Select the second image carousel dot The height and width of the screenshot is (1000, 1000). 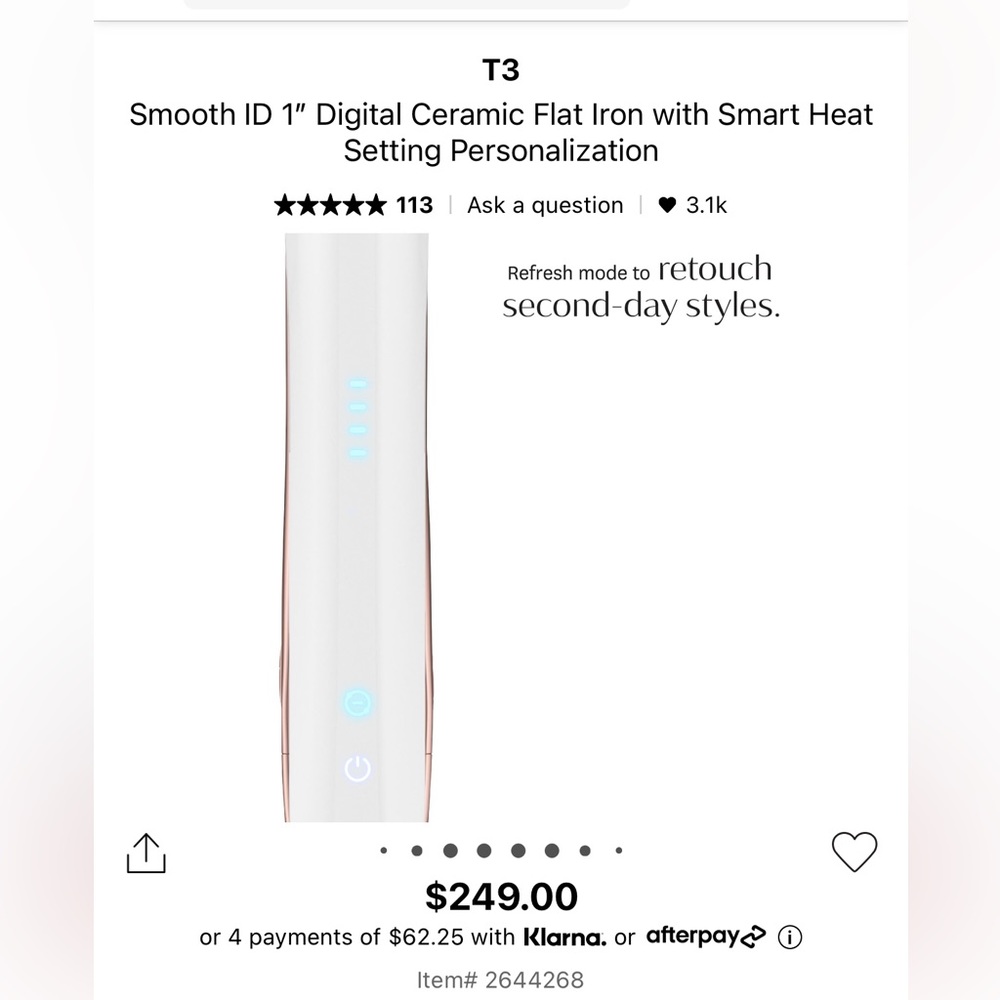tap(417, 851)
